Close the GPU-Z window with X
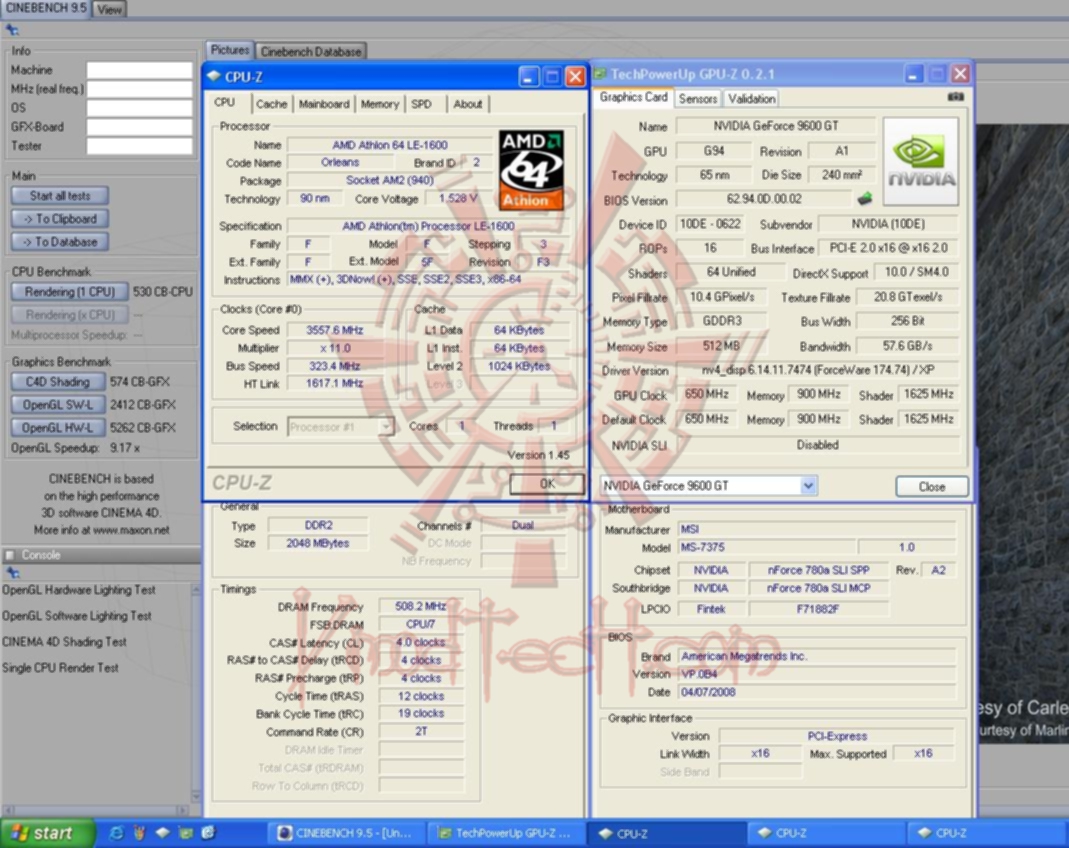 pyautogui.click(x=960, y=74)
